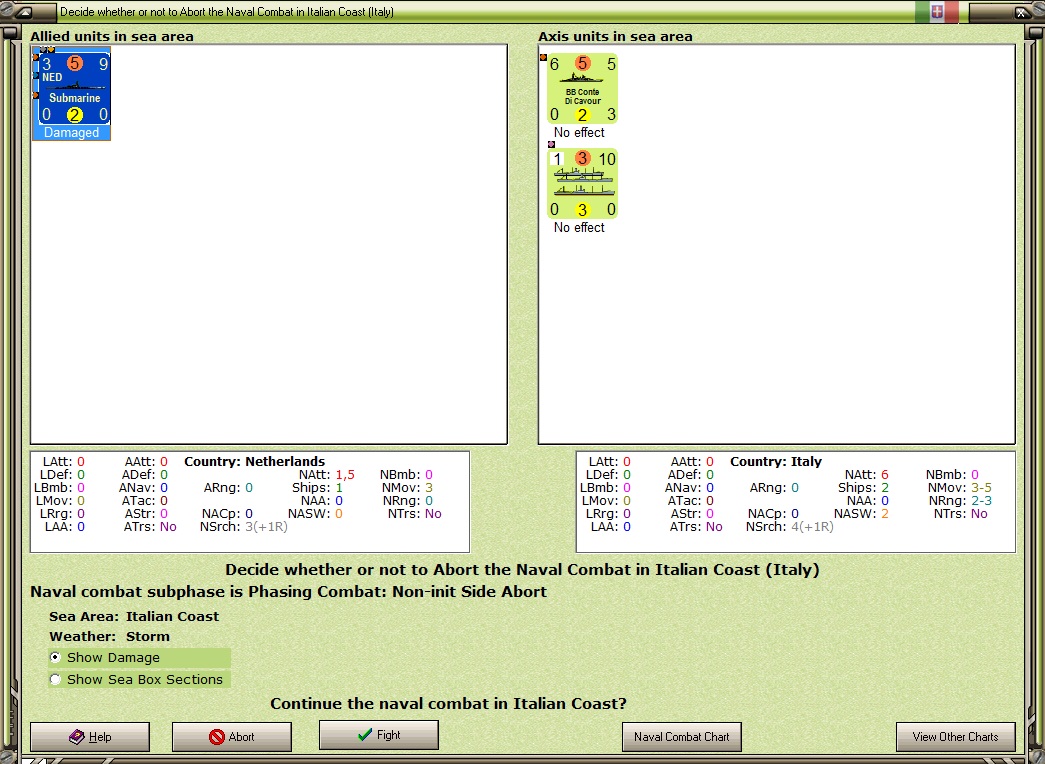Click 'No effect' label under the convoy unit
The width and height of the screenshot is (1045, 764).
(579, 227)
